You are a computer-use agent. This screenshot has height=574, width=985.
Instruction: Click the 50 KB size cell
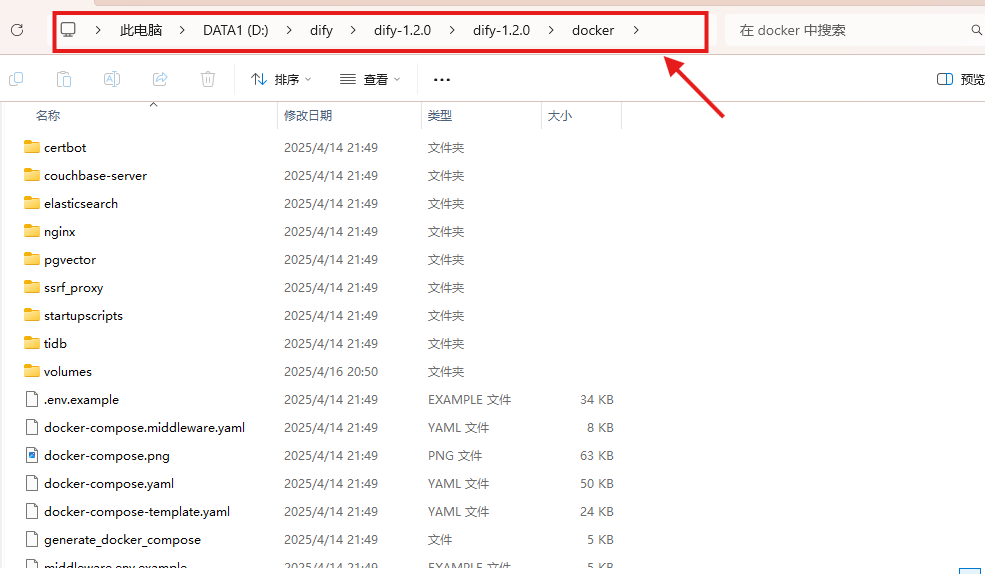[597, 484]
